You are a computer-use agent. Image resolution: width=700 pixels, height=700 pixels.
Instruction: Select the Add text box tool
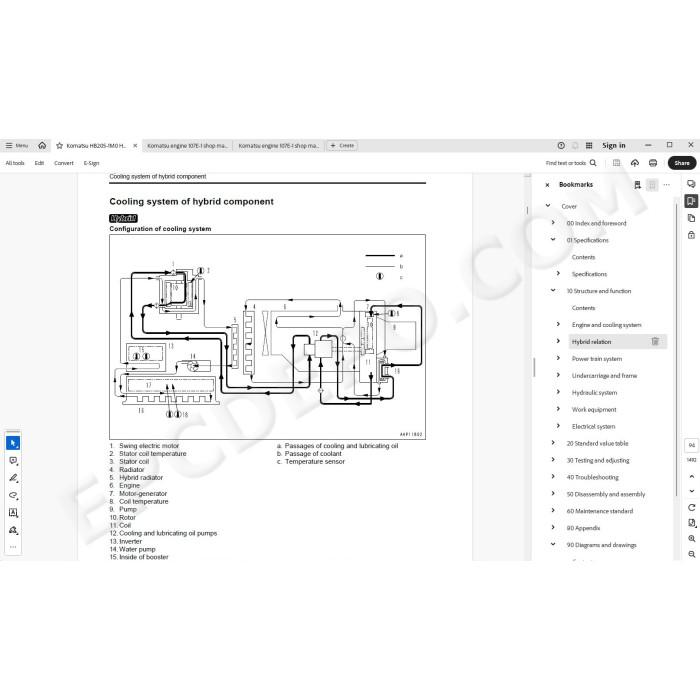tap(13, 512)
